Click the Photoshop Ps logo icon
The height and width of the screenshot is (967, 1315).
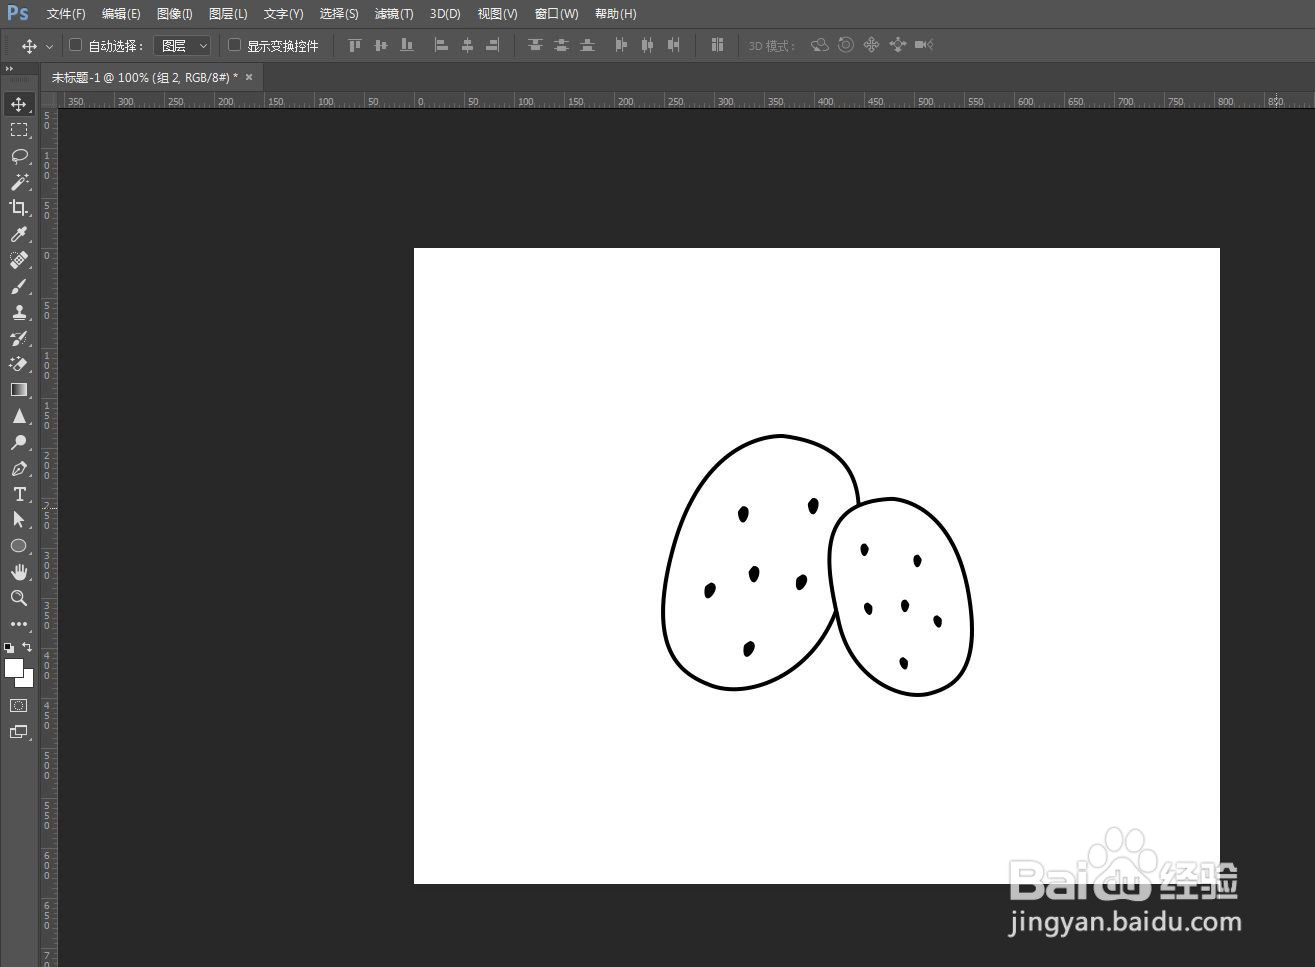18,13
